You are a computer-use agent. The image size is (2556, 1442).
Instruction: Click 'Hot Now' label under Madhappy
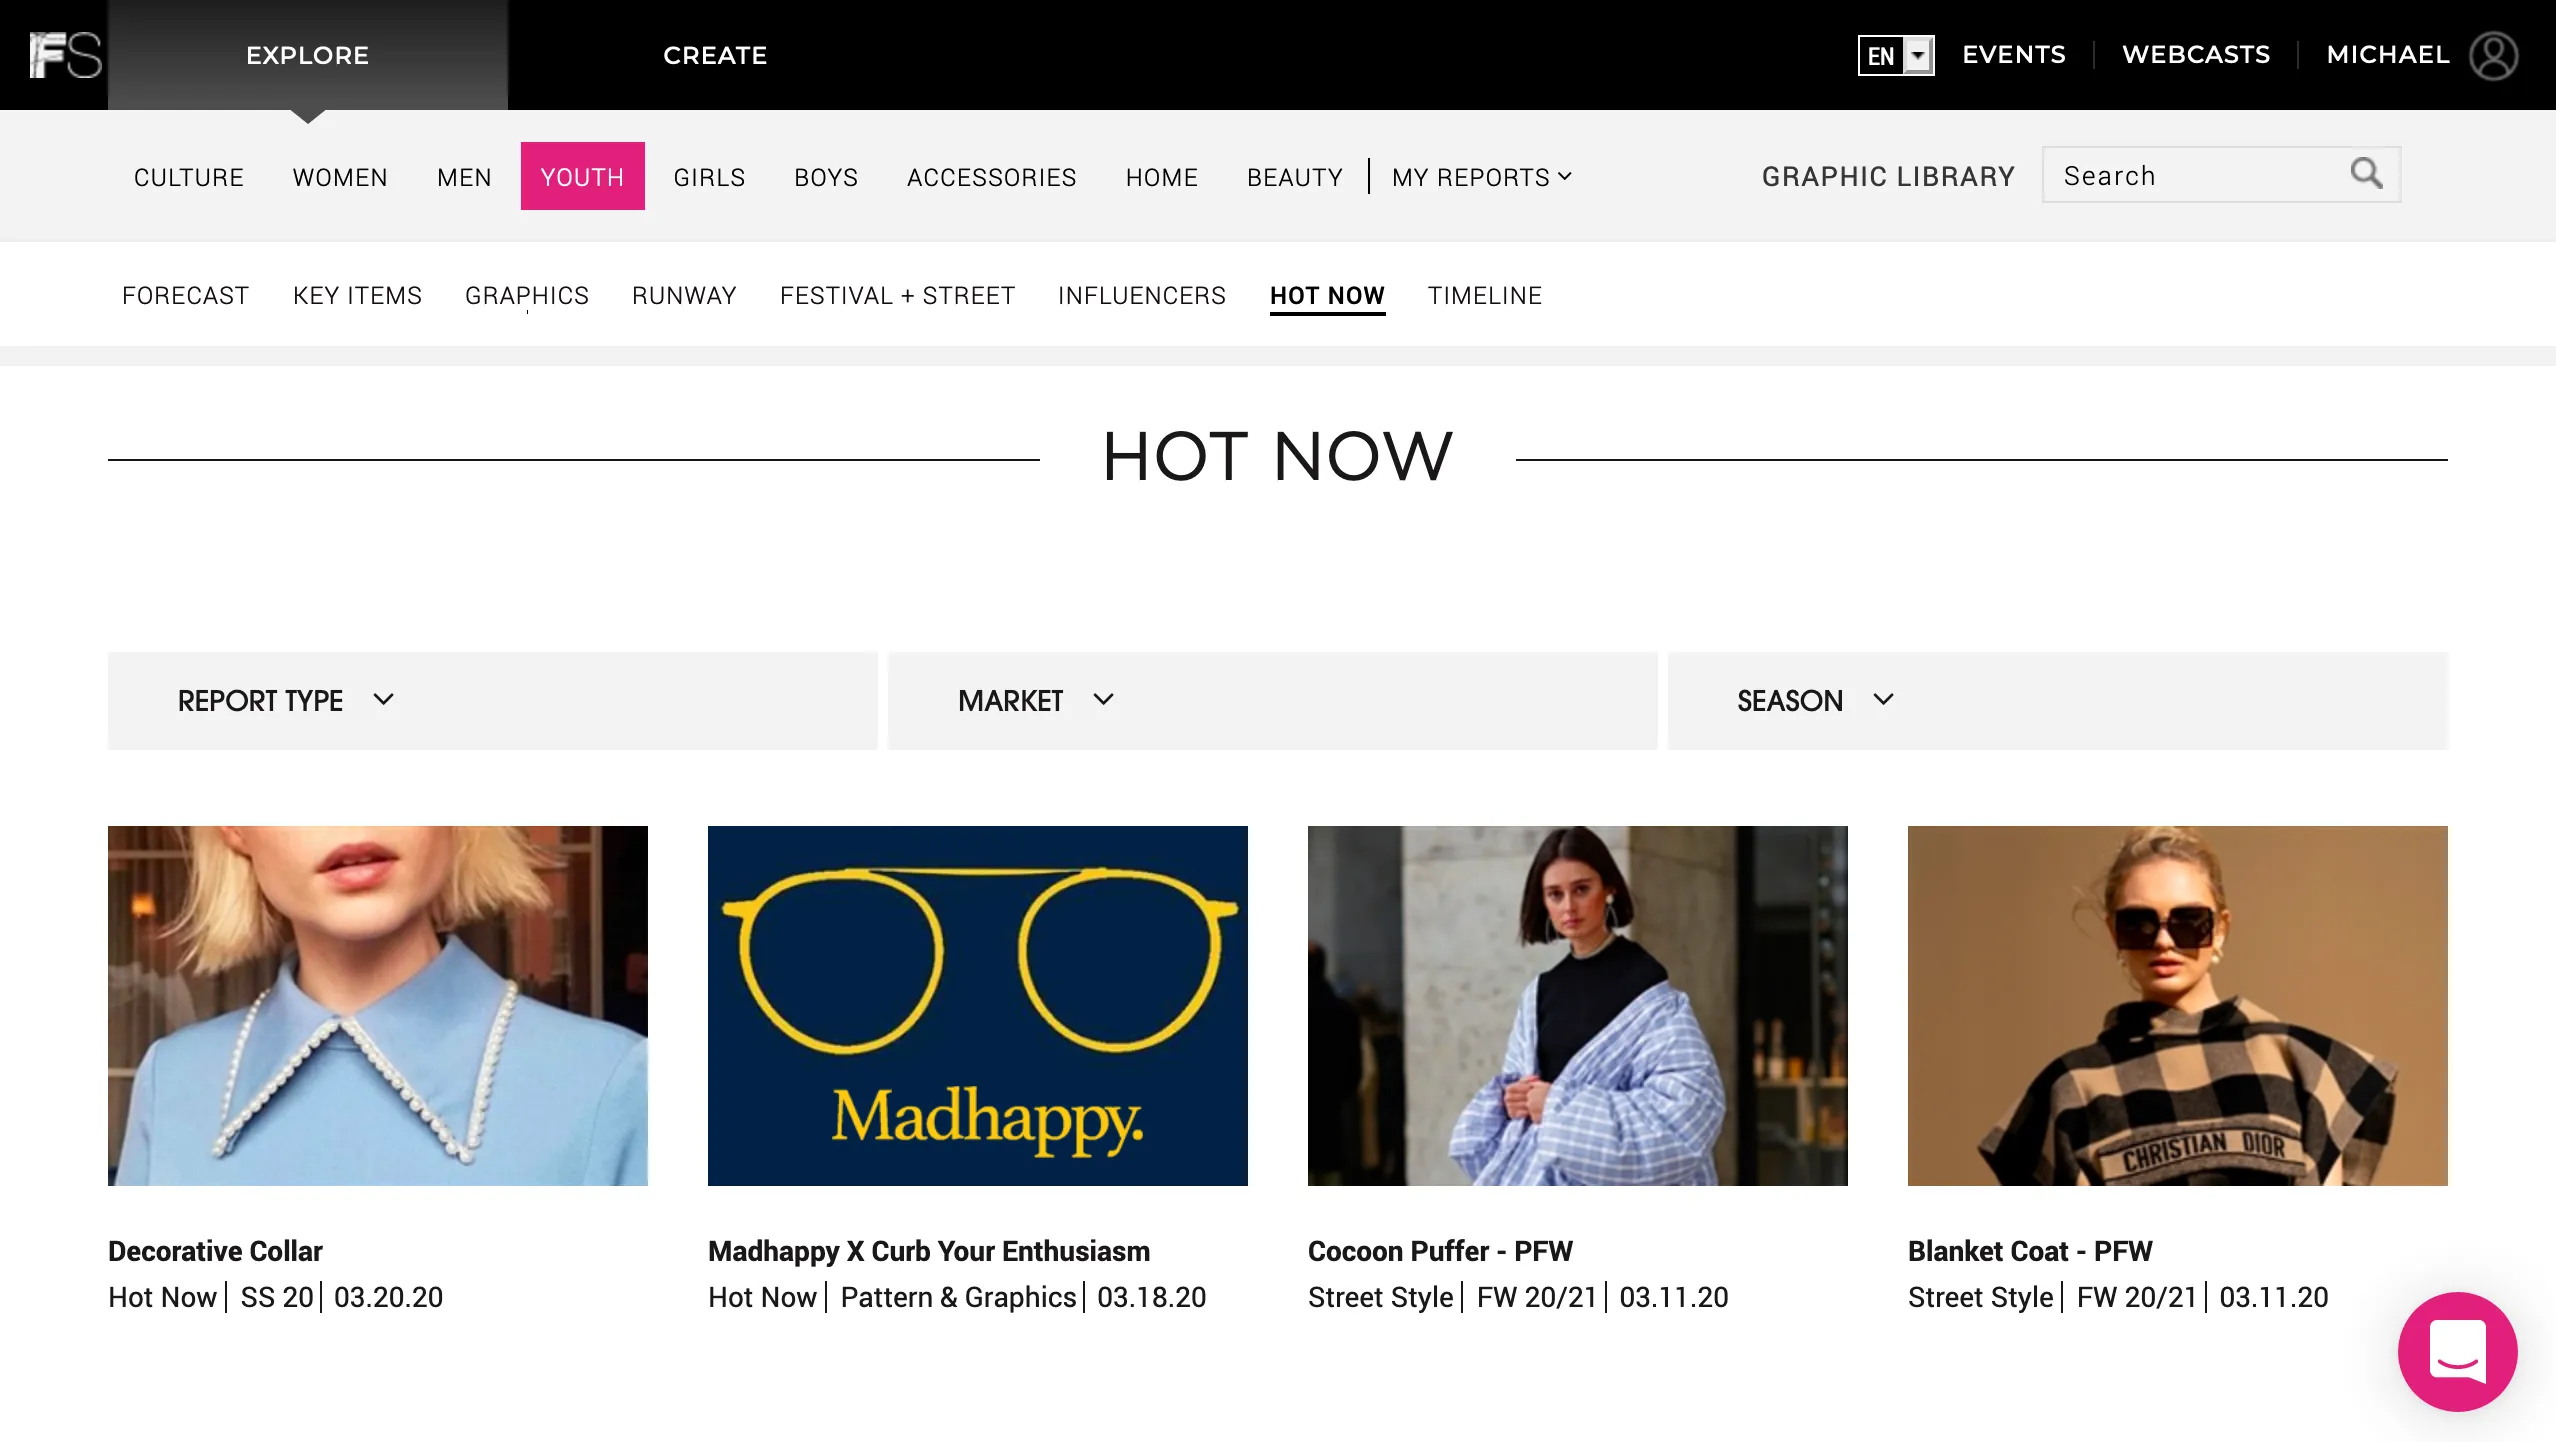tap(762, 1297)
